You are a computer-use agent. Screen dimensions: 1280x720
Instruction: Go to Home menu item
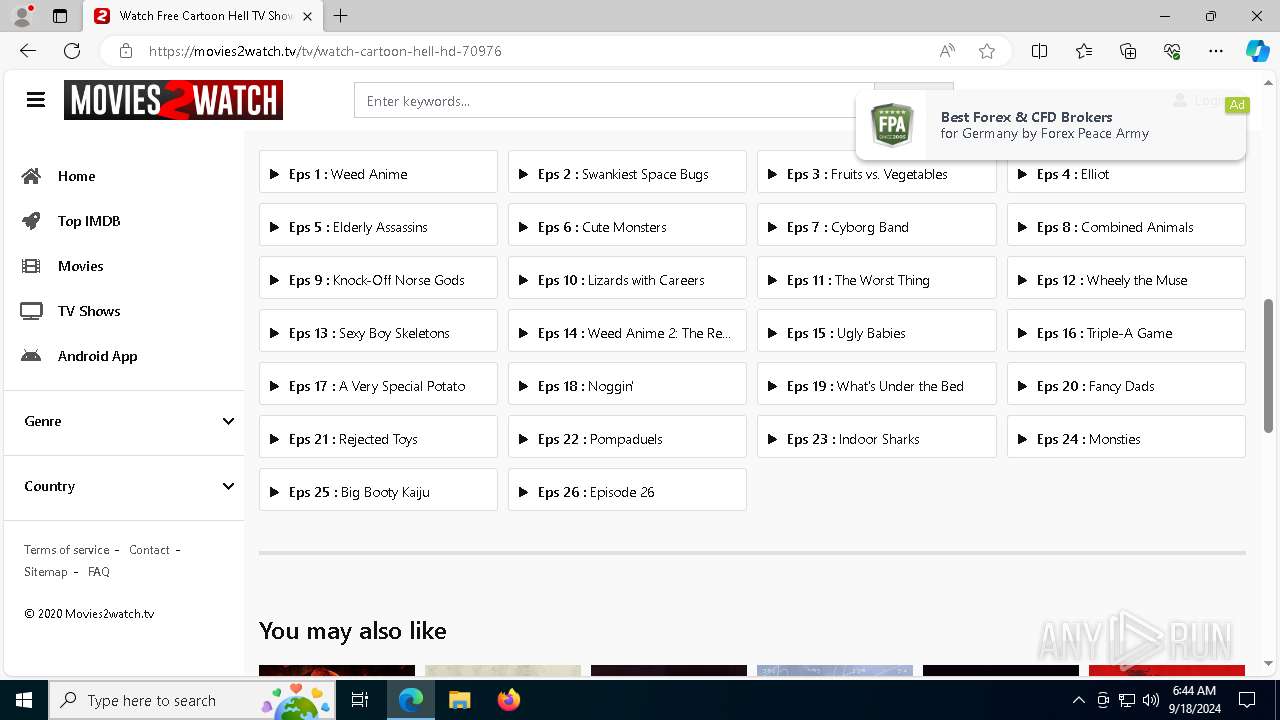[x=76, y=176]
